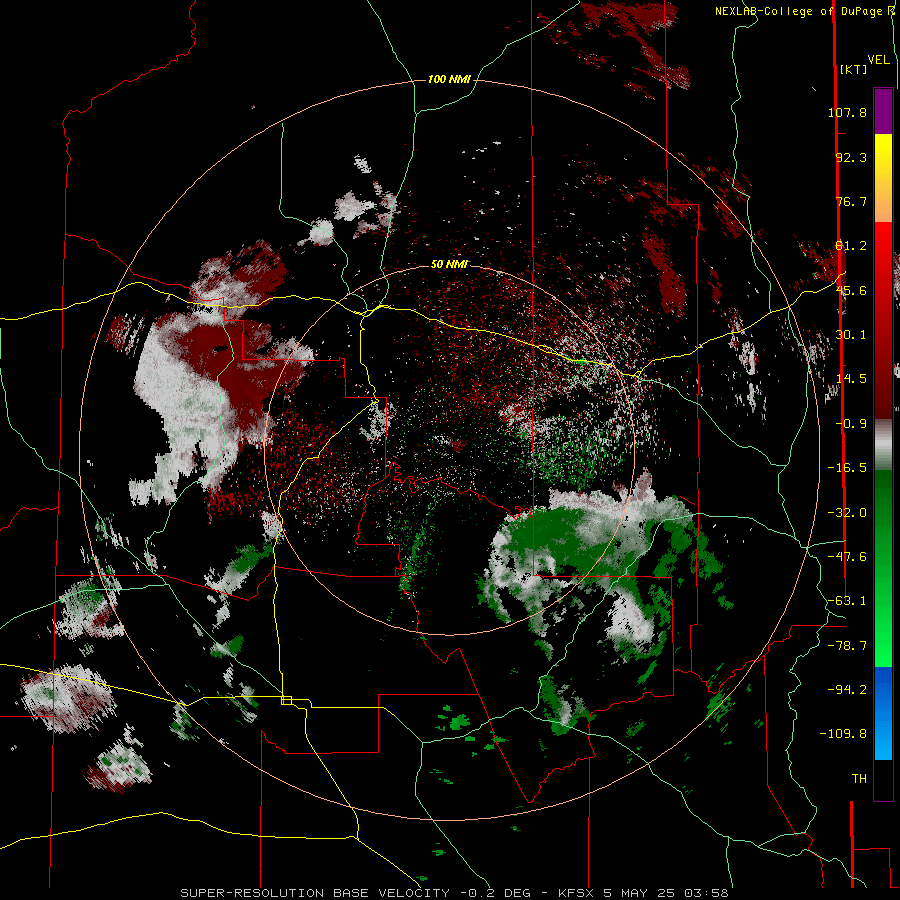900x900 pixels.
Task: Click the -16.5 legend value
Action: (x=847, y=468)
